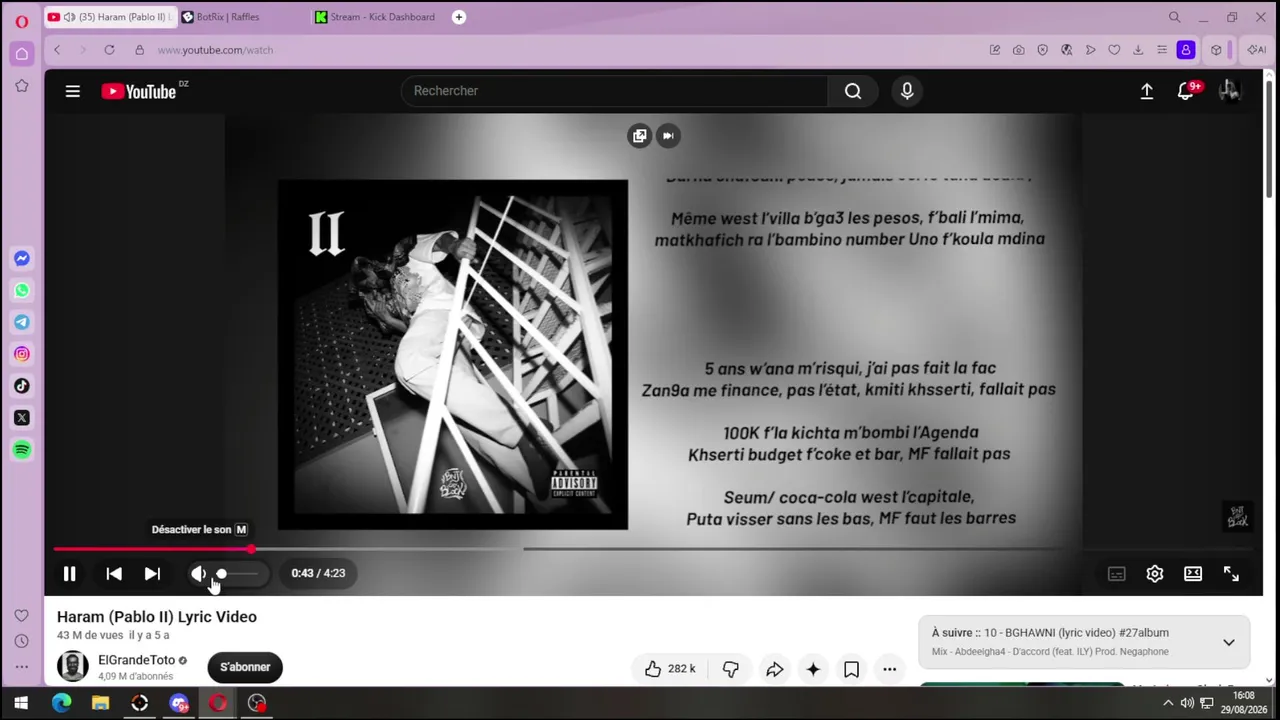This screenshot has width=1280, height=720.
Task: Toggle theater mode
Action: 1193,573
